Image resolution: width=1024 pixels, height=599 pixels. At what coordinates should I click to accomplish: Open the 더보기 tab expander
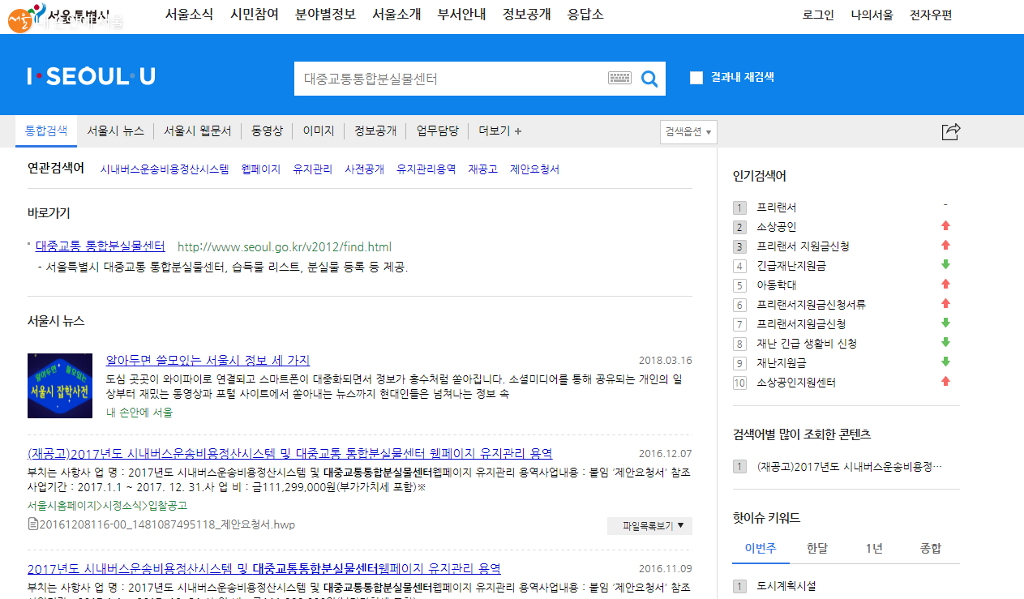(499, 131)
